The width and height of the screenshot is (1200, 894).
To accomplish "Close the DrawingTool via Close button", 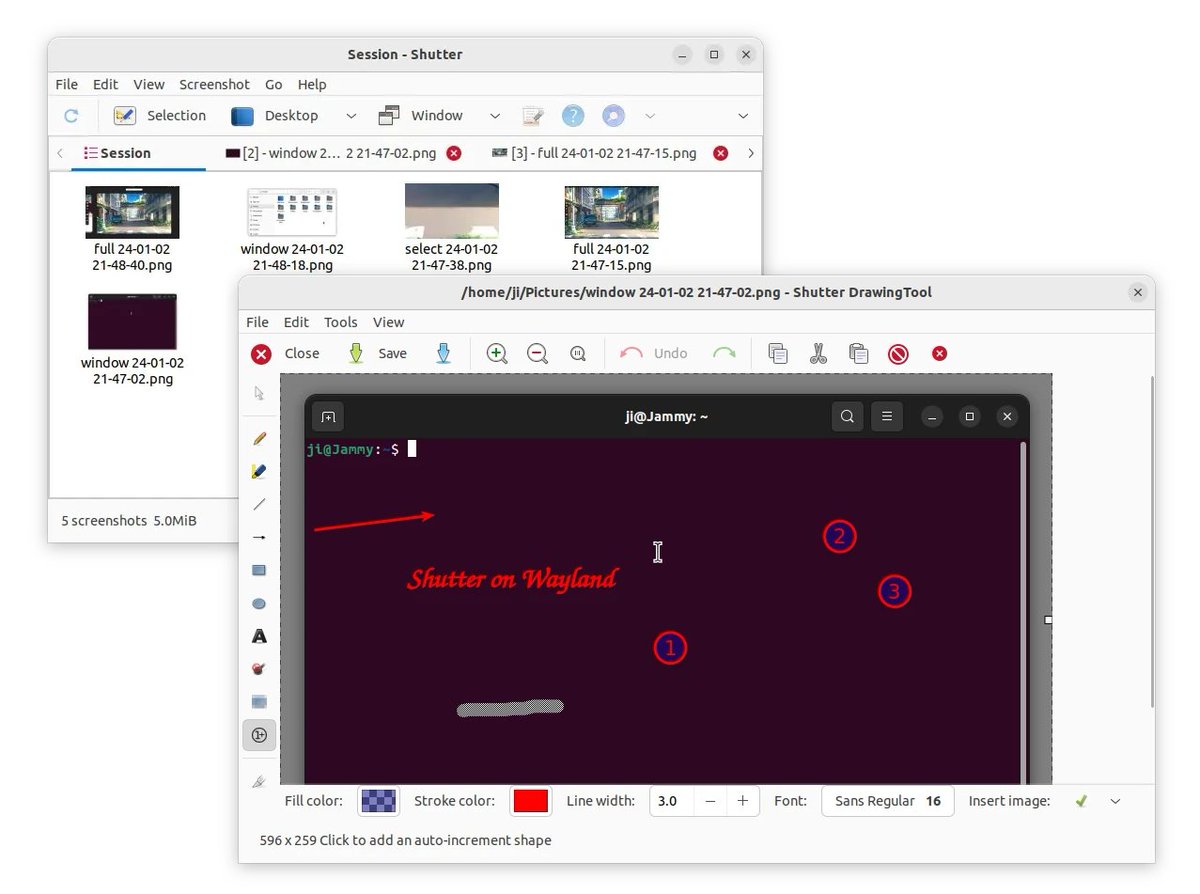I will click(x=287, y=353).
